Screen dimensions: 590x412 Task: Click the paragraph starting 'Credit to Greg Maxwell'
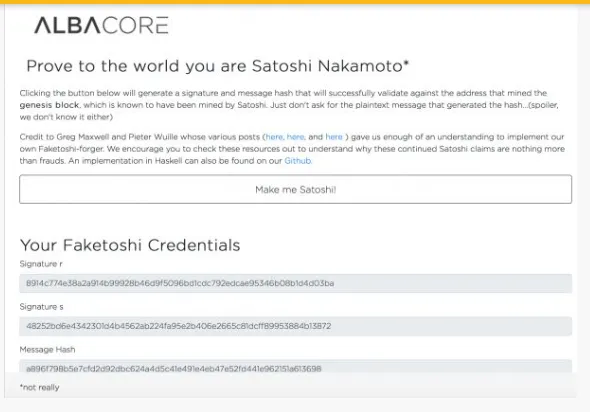pos(292,149)
